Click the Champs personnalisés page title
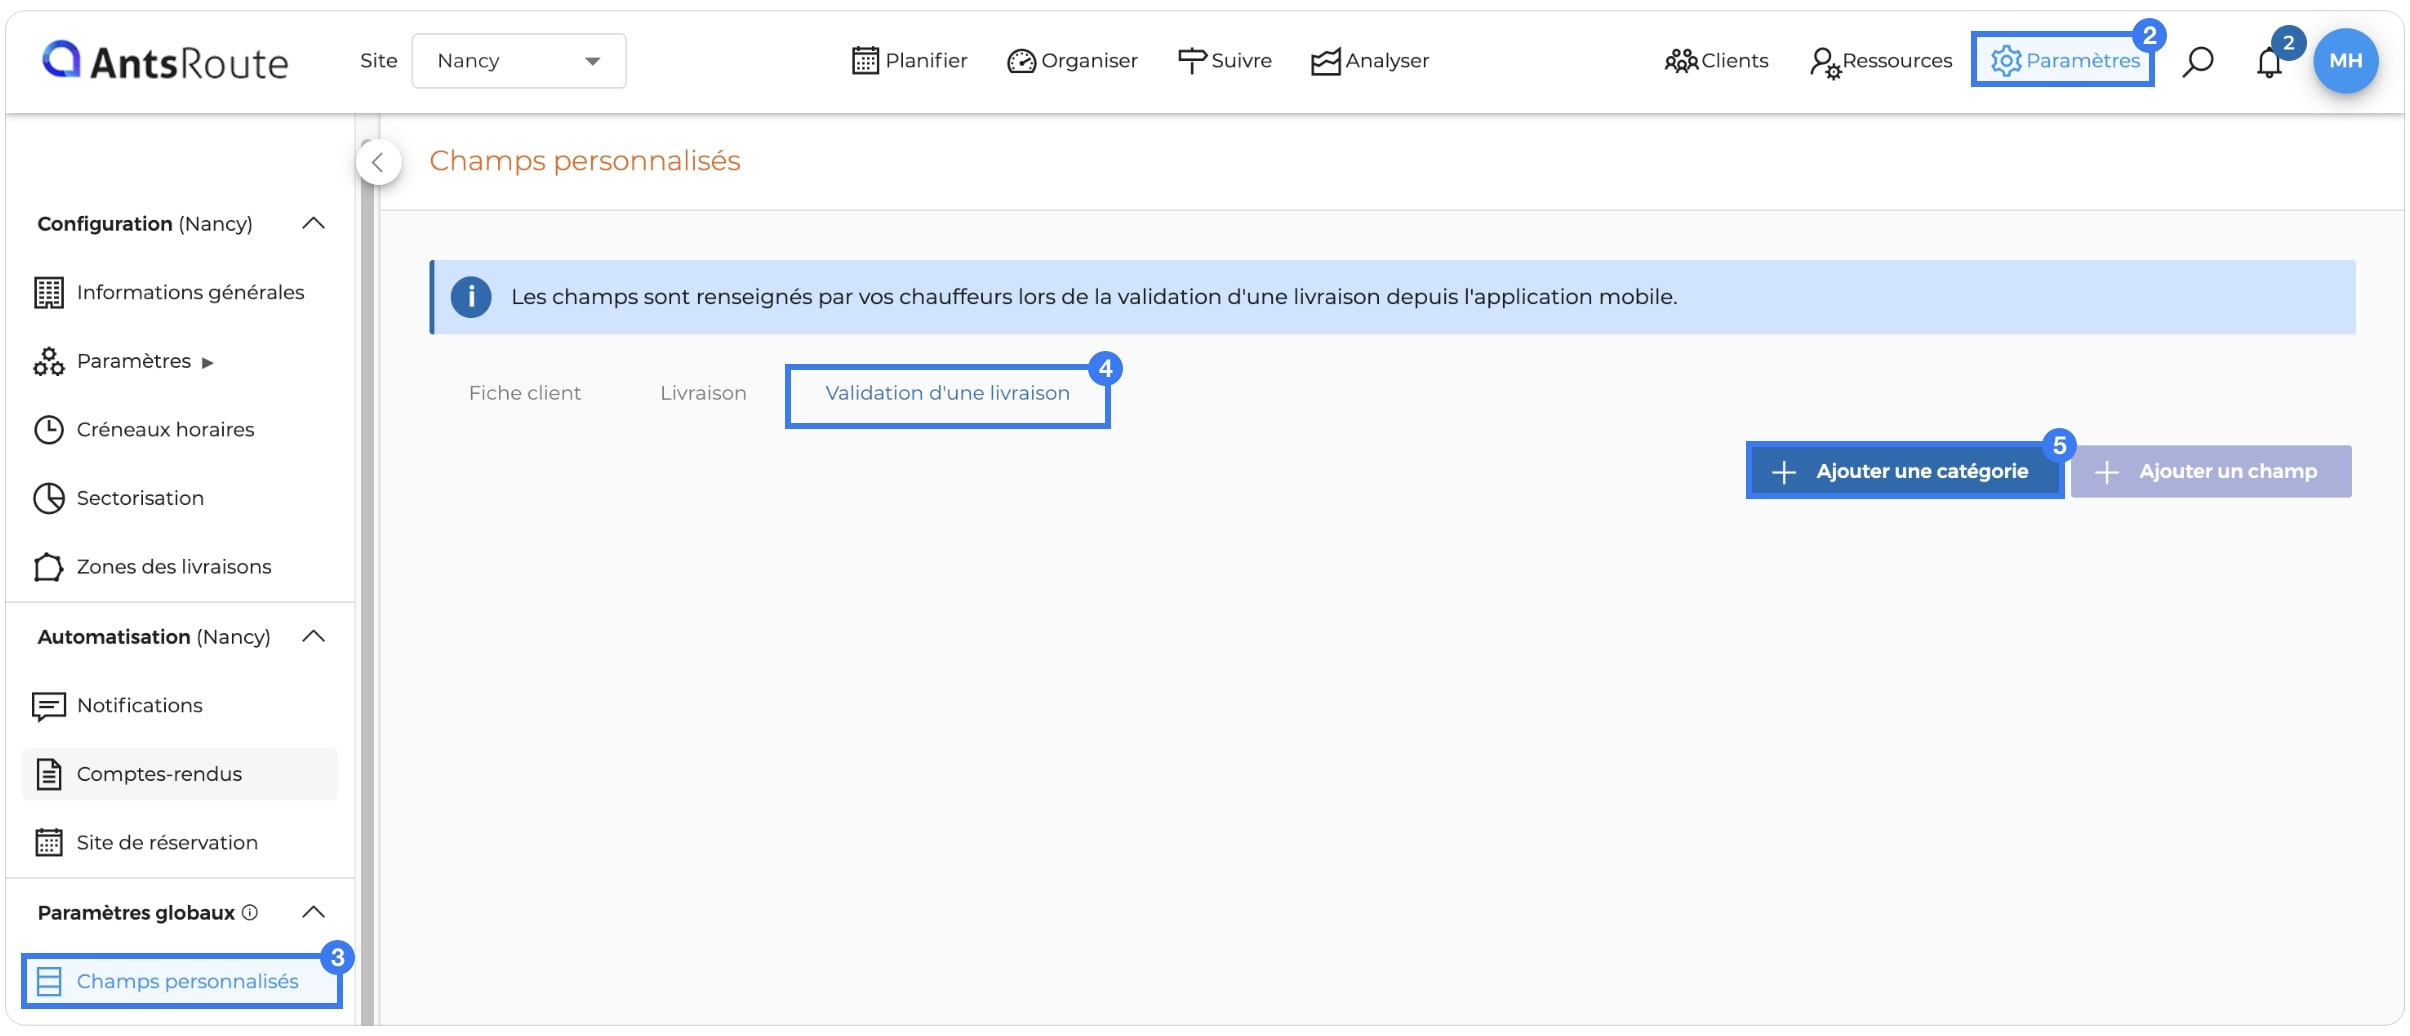The image size is (2410, 1036). pos(585,161)
